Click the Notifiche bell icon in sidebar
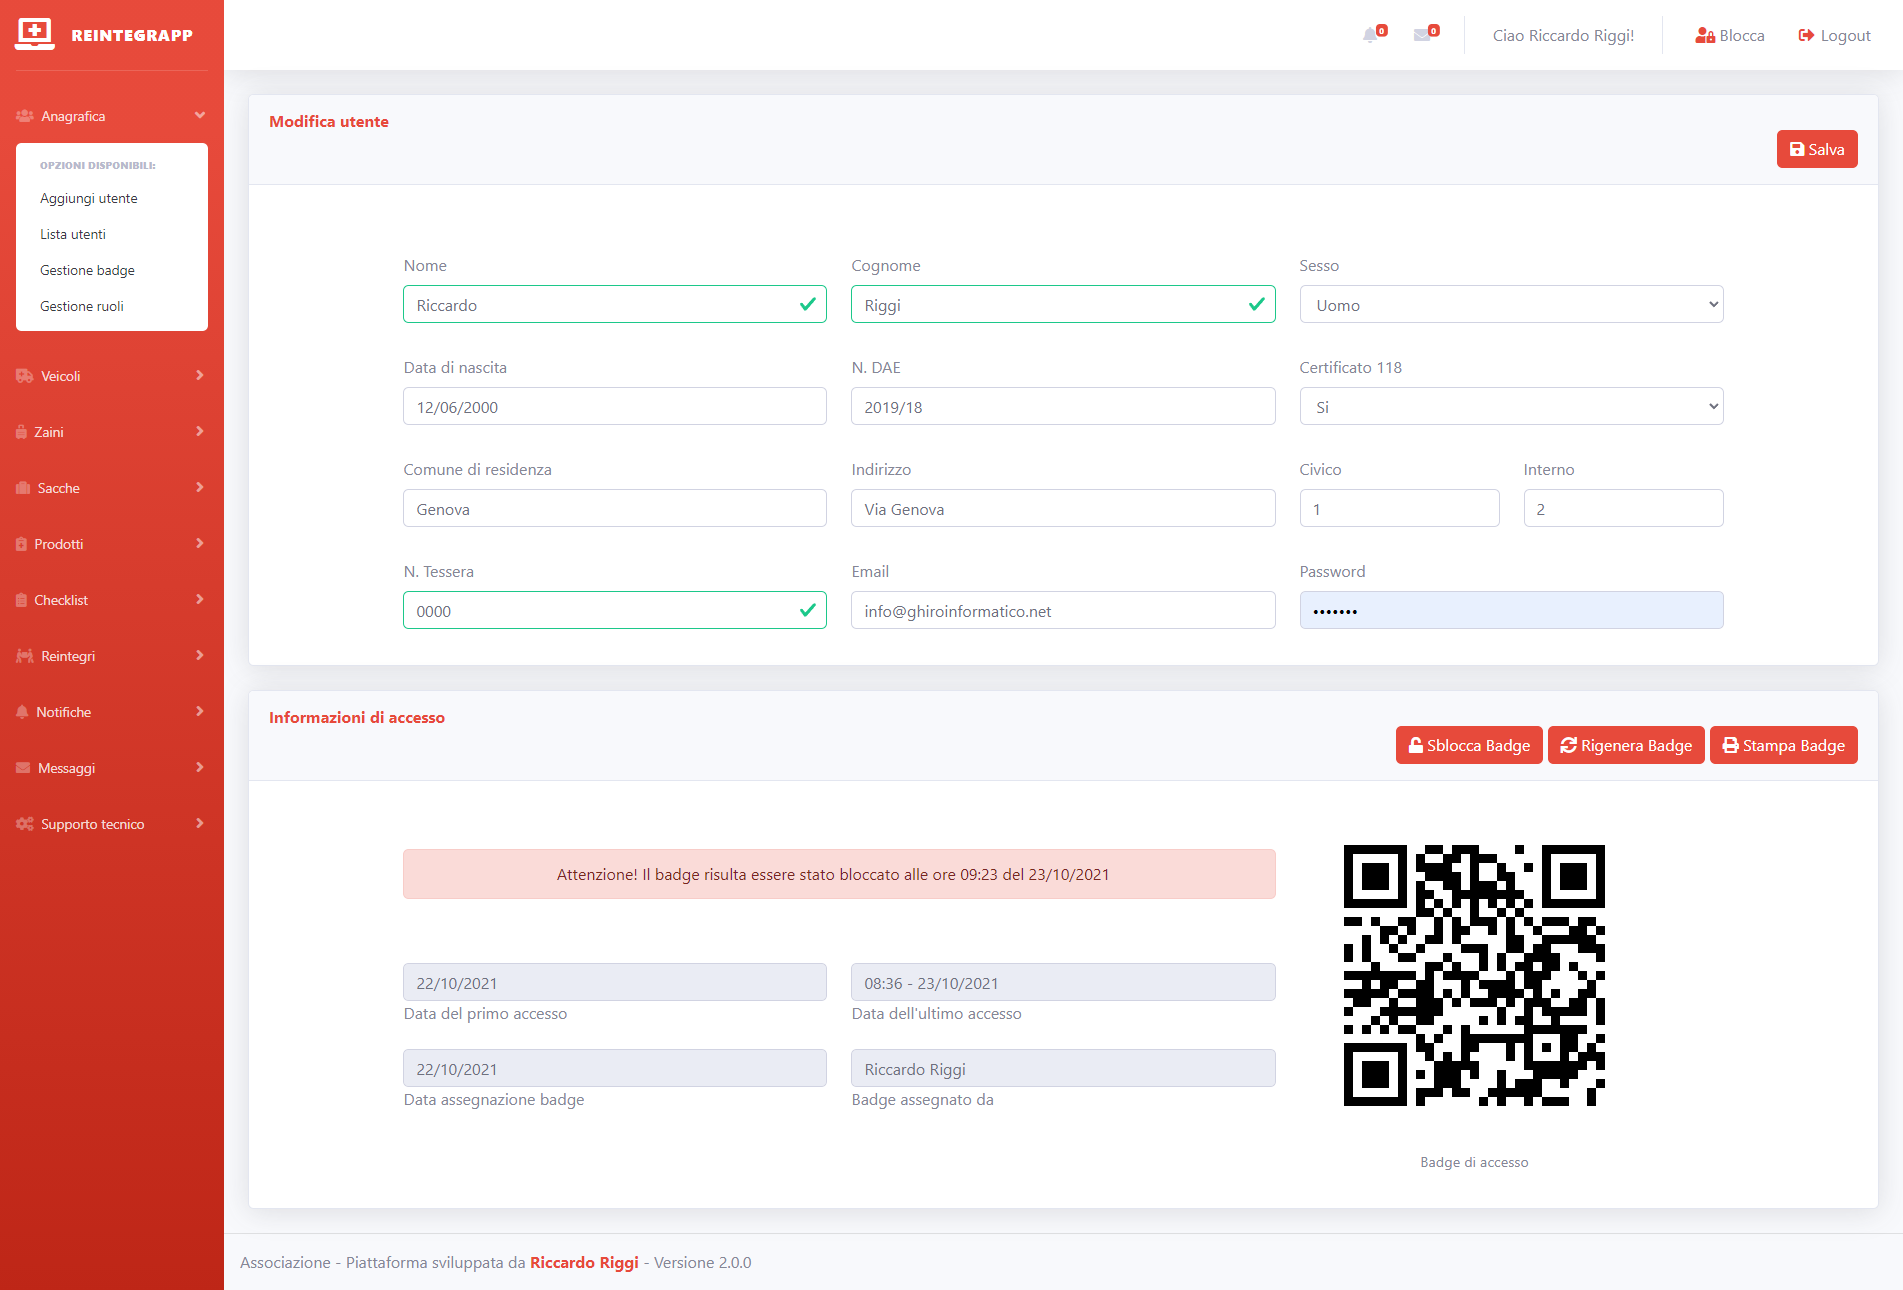The width and height of the screenshot is (1903, 1290). [x=22, y=712]
